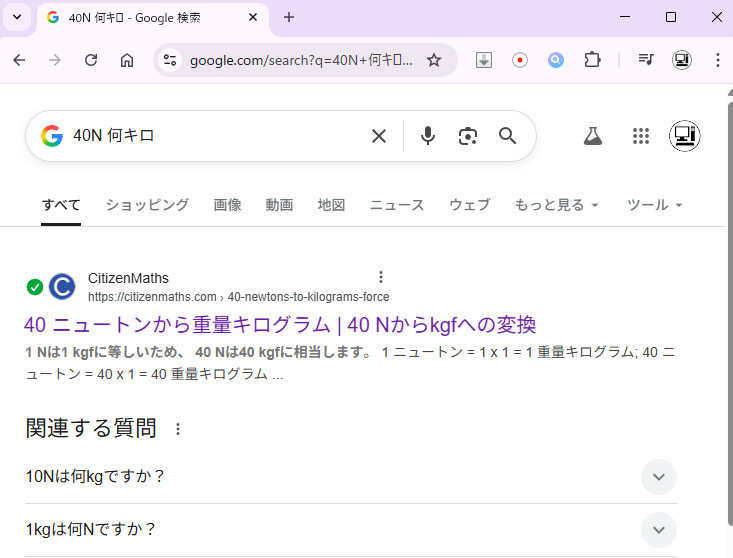The height and width of the screenshot is (558, 733).
Task: Switch to ウェブ tab
Action: [x=469, y=205]
